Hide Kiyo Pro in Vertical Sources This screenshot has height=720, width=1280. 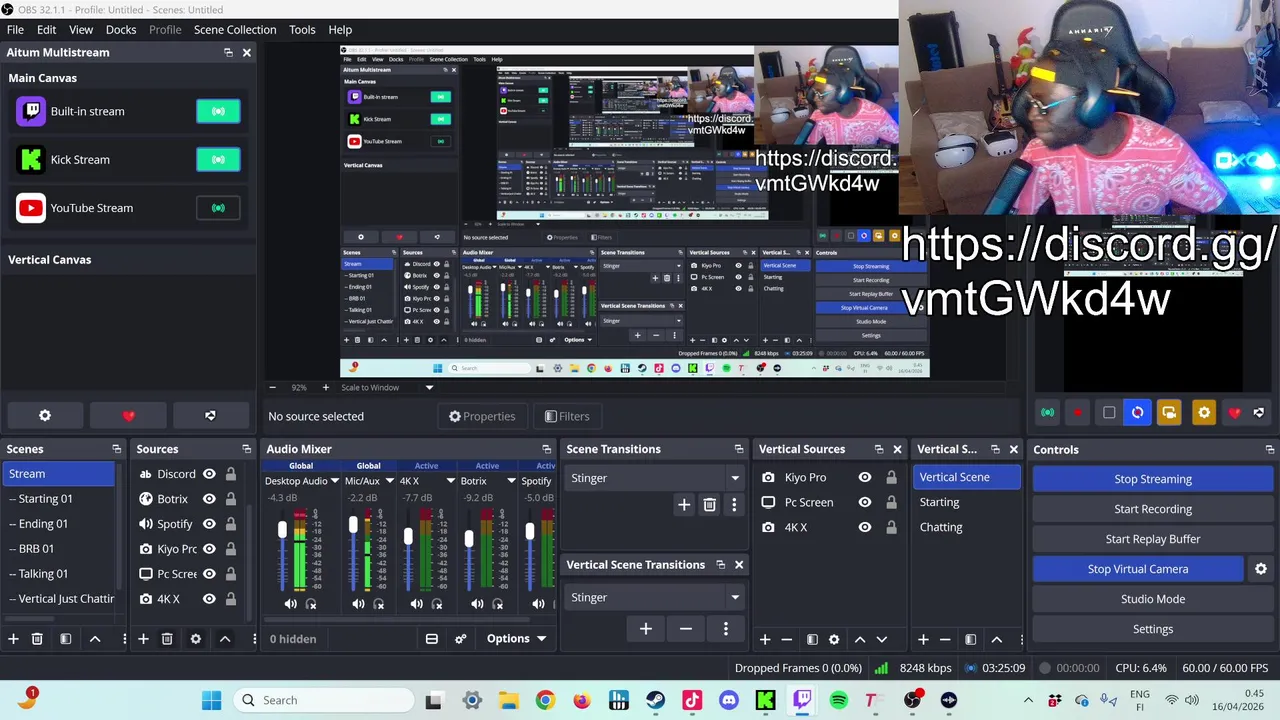point(865,478)
